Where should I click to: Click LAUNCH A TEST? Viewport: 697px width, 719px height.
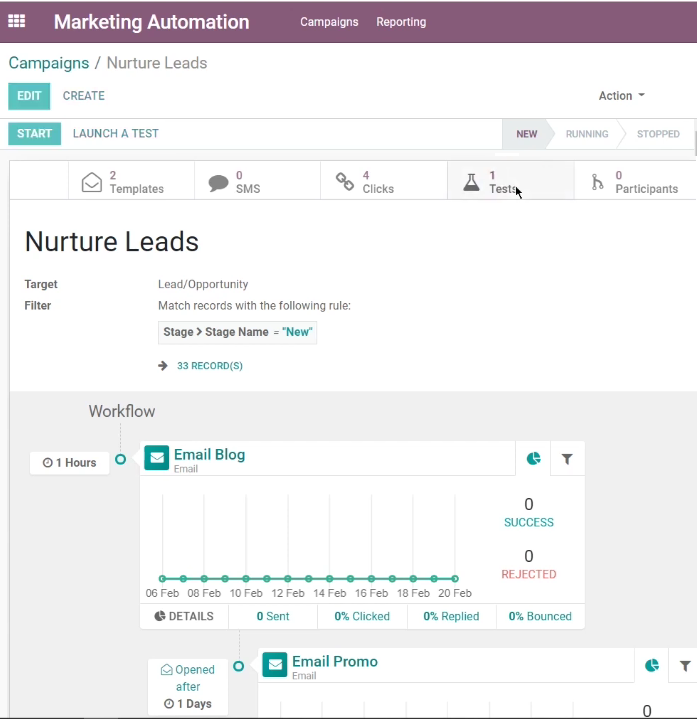click(116, 133)
